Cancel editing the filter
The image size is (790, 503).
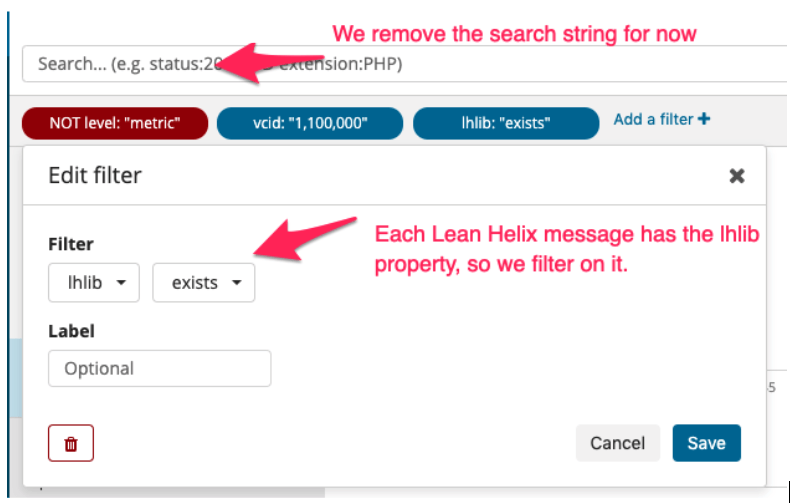[x=618, y=443]
